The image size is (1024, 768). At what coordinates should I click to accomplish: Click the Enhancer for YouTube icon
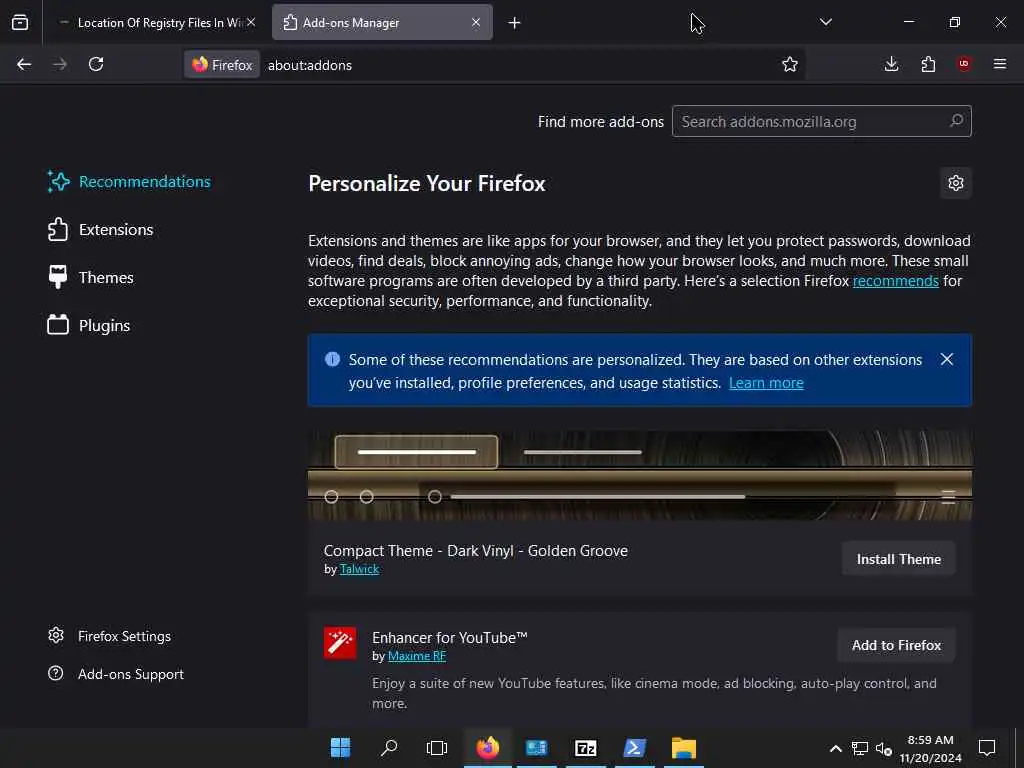click(340, 643)
